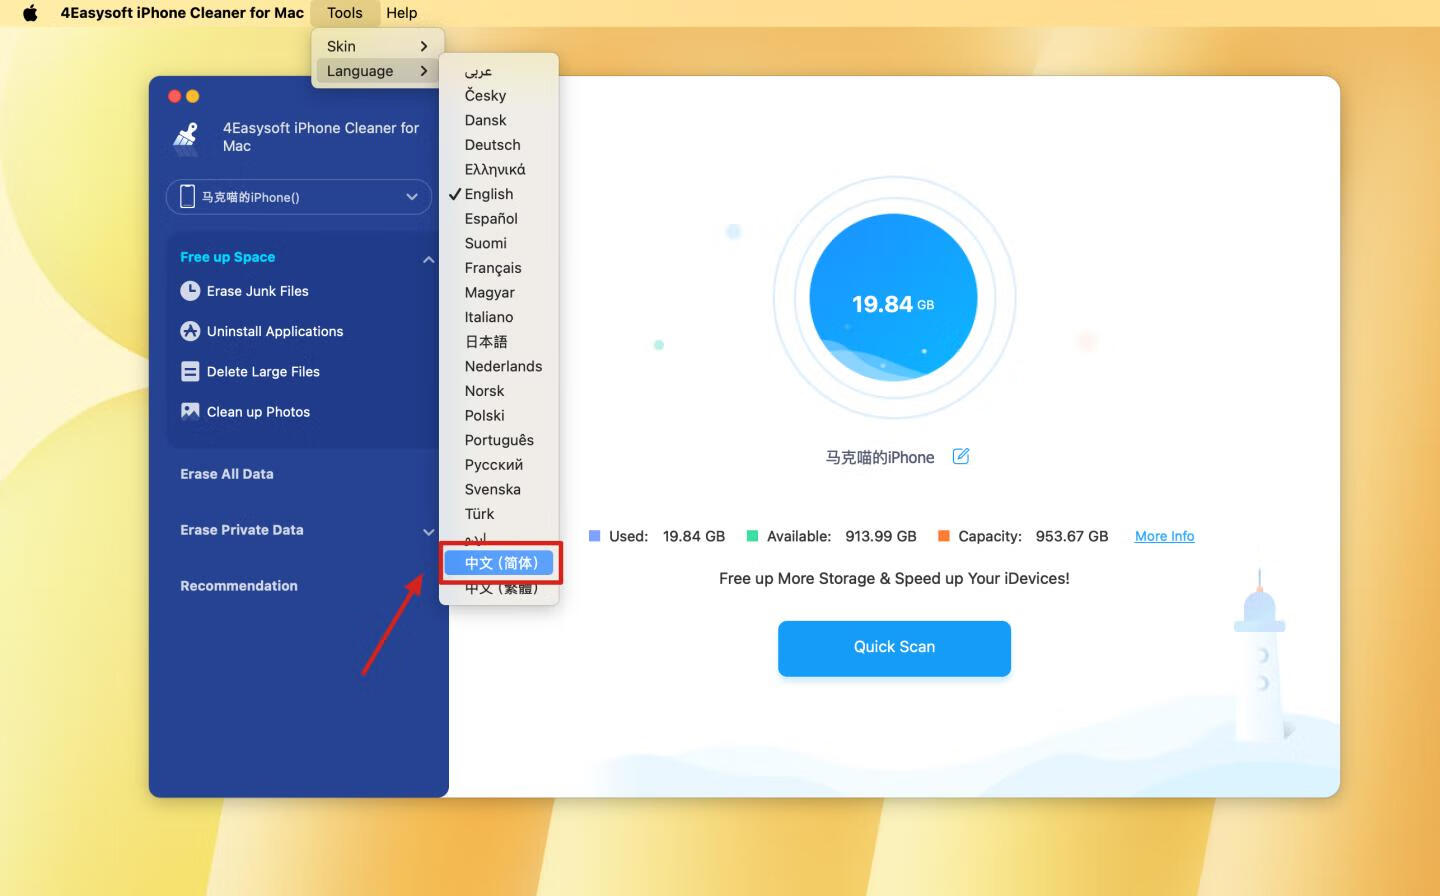Open Erase Junk Files
1440x896 pixels.
(257, 291)
